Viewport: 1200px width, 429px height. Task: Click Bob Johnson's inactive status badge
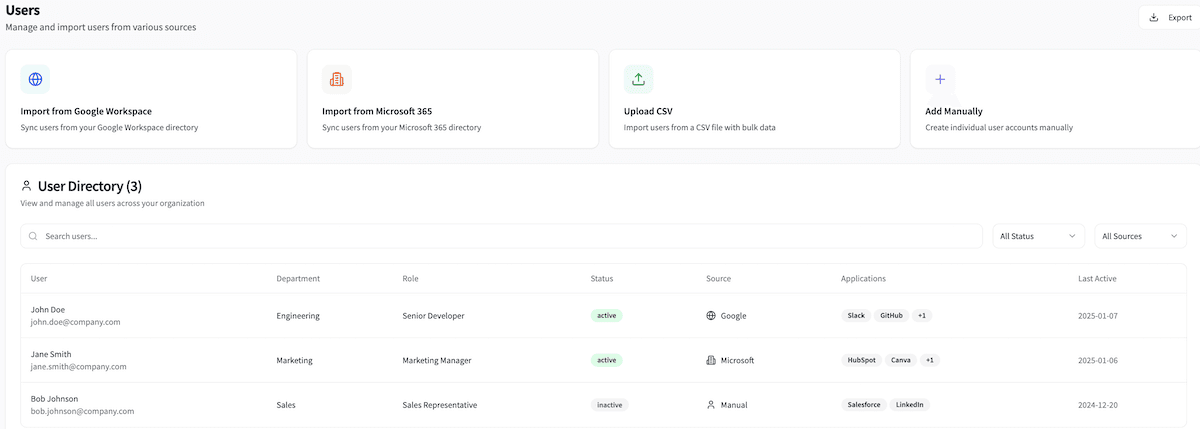pos(608,405)
